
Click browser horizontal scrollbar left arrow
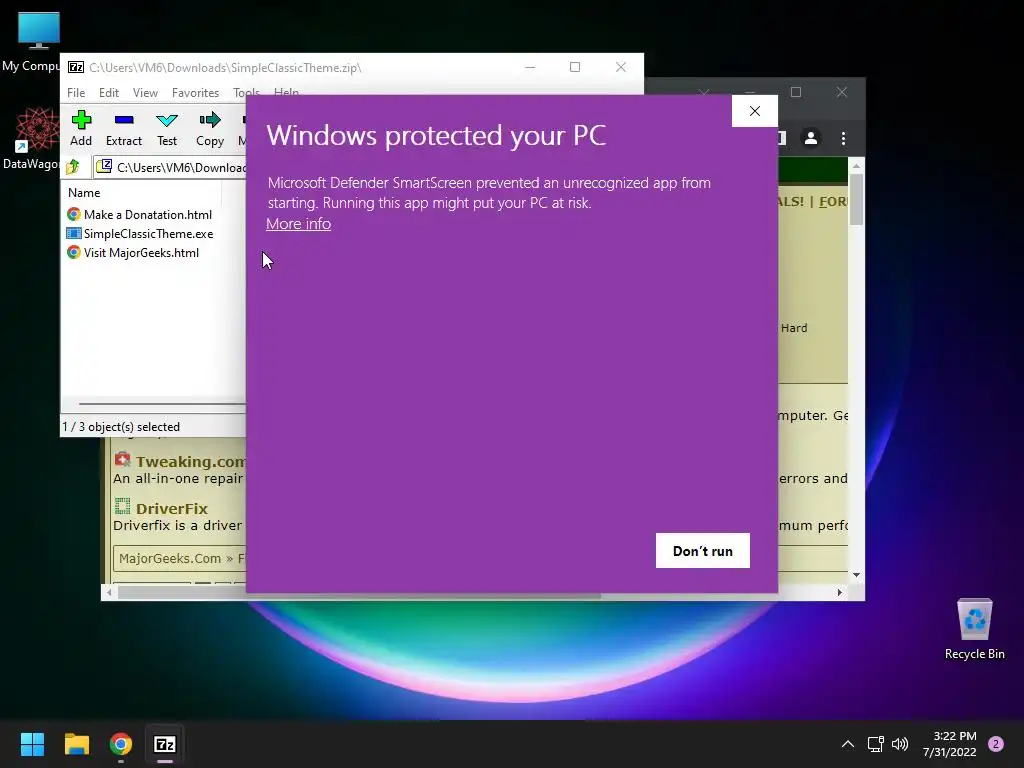(109, 592)
